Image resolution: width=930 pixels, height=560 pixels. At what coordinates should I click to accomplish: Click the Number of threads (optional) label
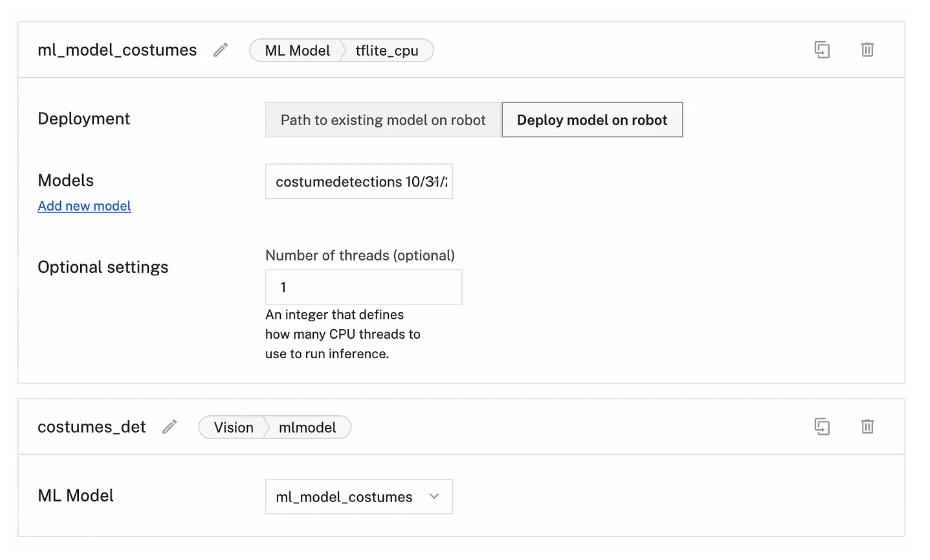[360, 255]
